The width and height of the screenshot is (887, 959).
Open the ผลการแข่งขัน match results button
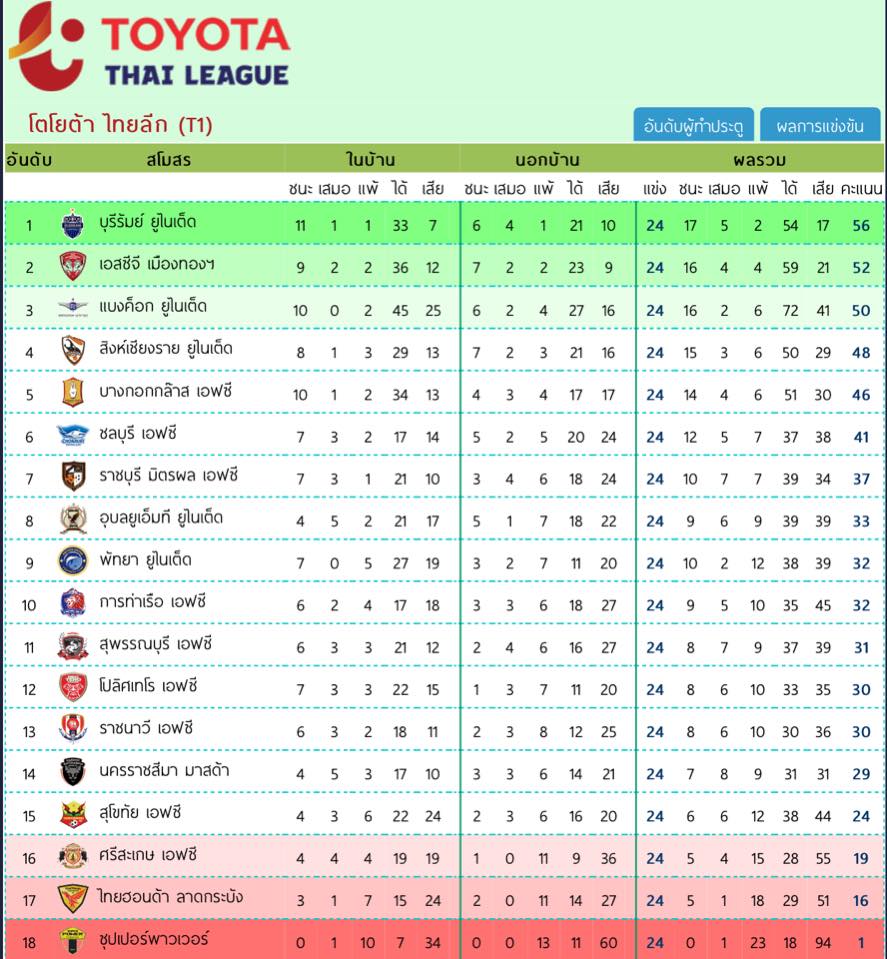pos(820,125)
